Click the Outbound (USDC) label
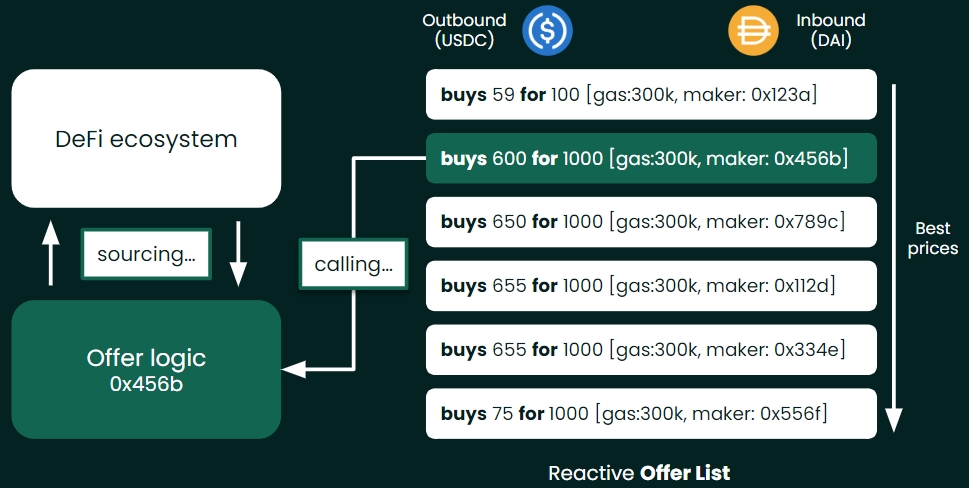The width and height of the screenshot is (969, 488). point(464,30)
